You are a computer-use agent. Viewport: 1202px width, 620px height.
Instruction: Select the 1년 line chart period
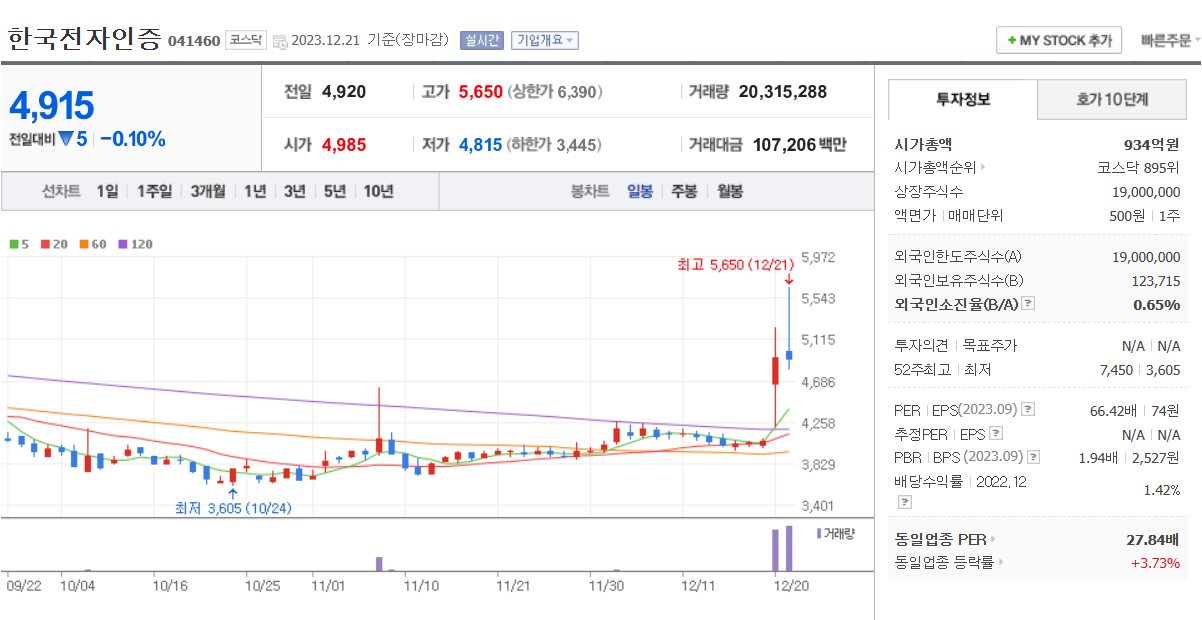255,191
